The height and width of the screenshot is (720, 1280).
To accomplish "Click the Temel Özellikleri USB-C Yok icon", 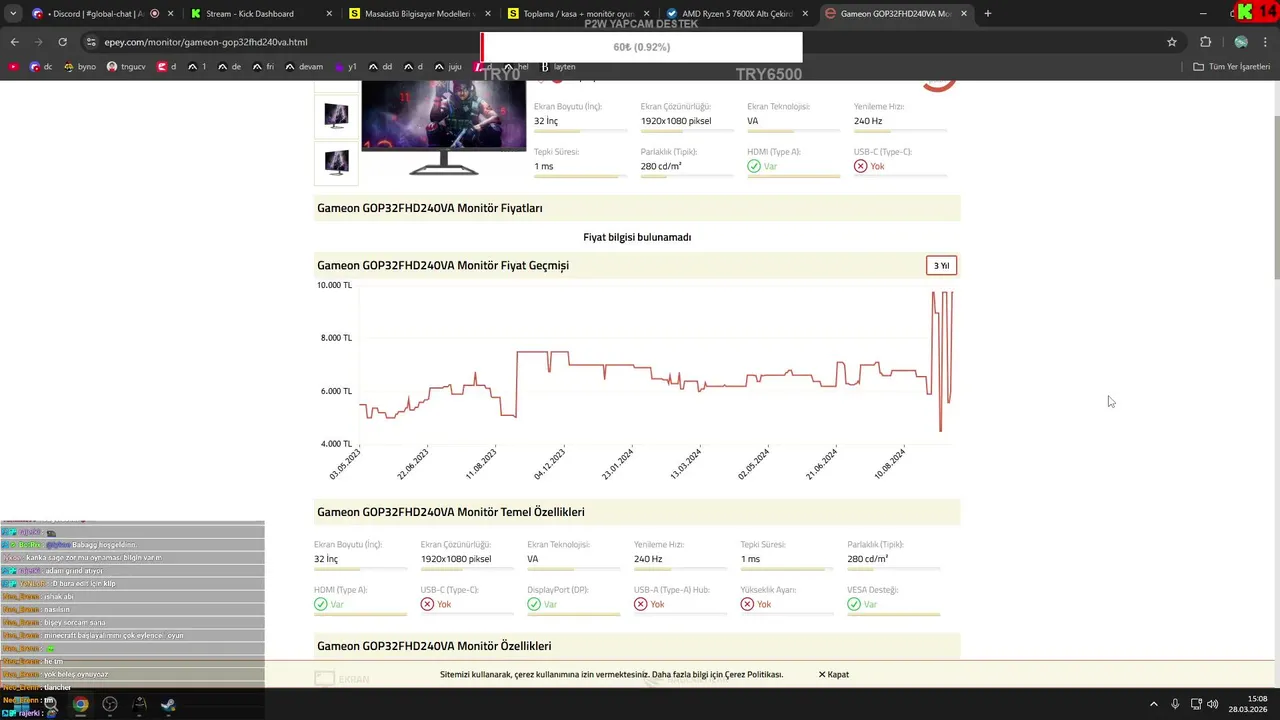I will click(427, 604).
